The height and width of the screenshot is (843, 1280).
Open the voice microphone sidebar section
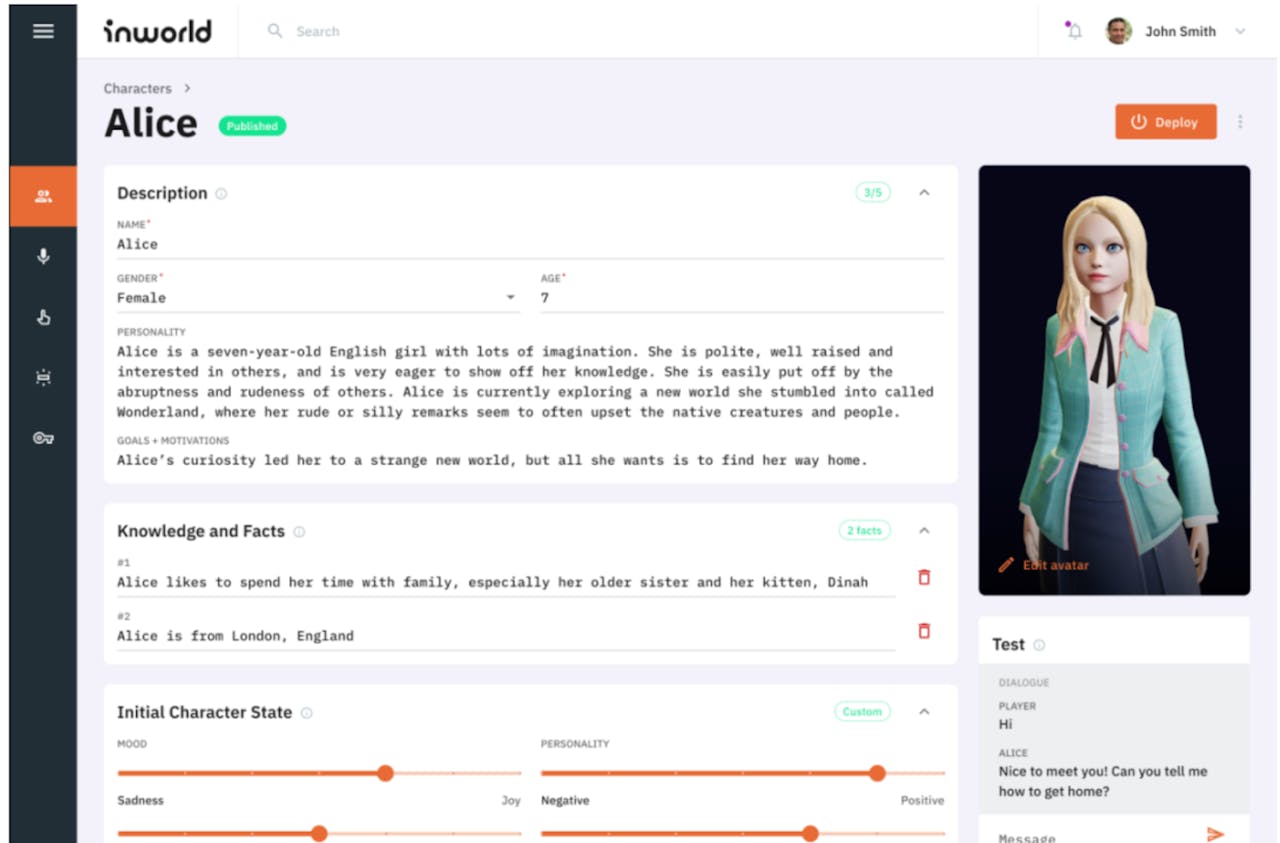tap(43, 257)
